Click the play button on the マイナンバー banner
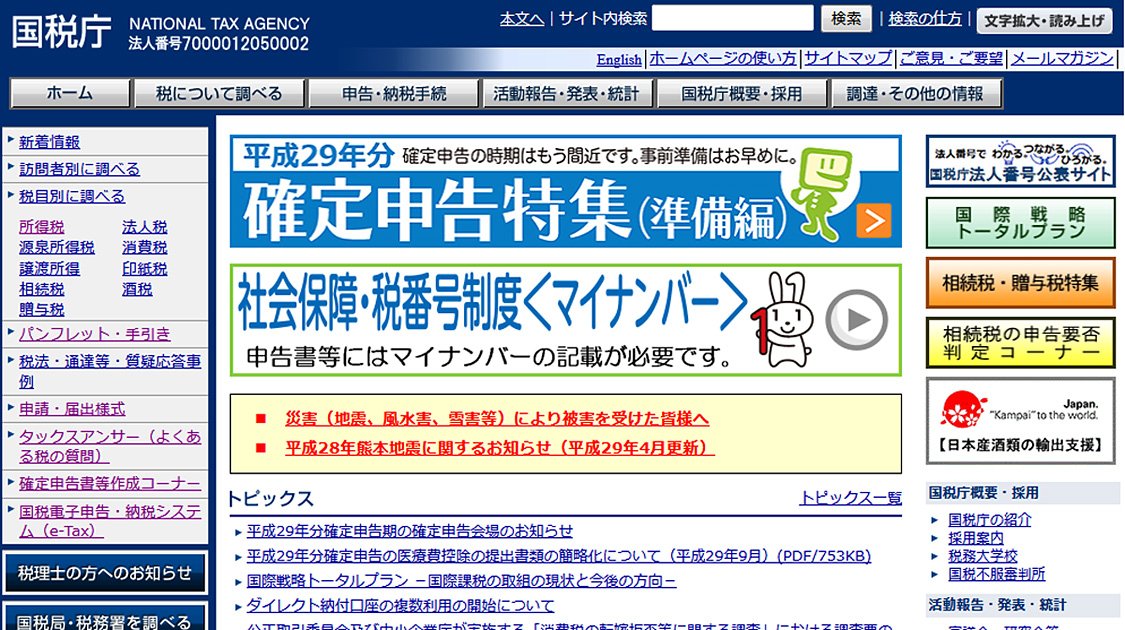Image resolution: width=1125 pixels, height=630 pixels. [x=856, y=320]
